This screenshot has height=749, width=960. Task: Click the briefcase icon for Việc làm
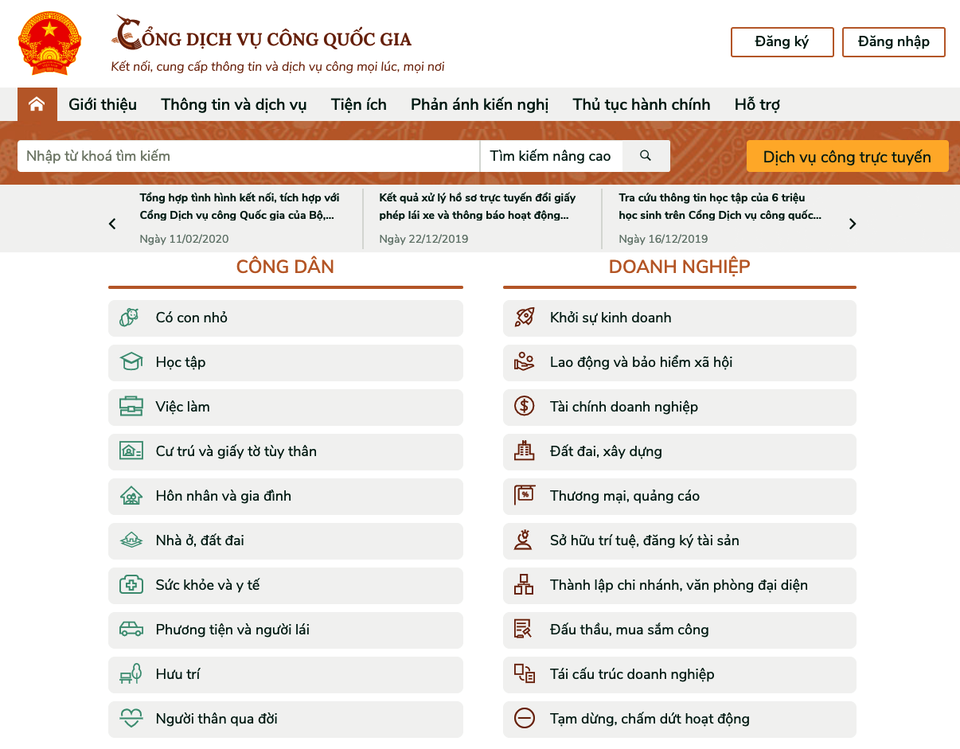point(130,407)
